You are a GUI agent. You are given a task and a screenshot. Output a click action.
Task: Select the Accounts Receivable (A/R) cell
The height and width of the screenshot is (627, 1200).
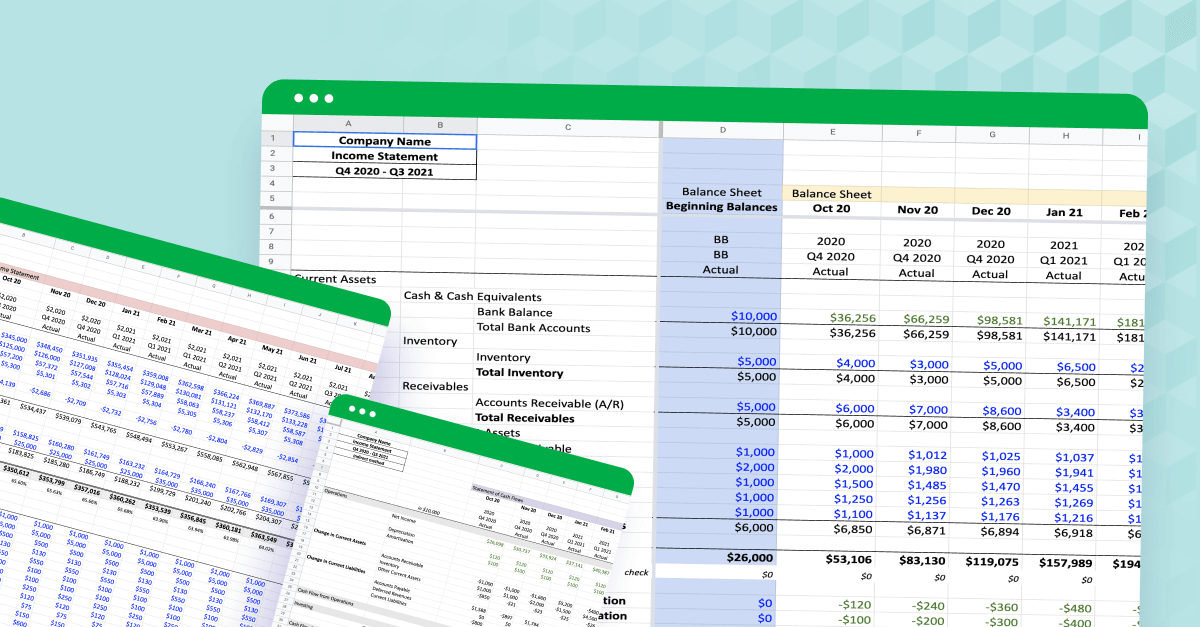pyautogui.click(x=548, y=403)
